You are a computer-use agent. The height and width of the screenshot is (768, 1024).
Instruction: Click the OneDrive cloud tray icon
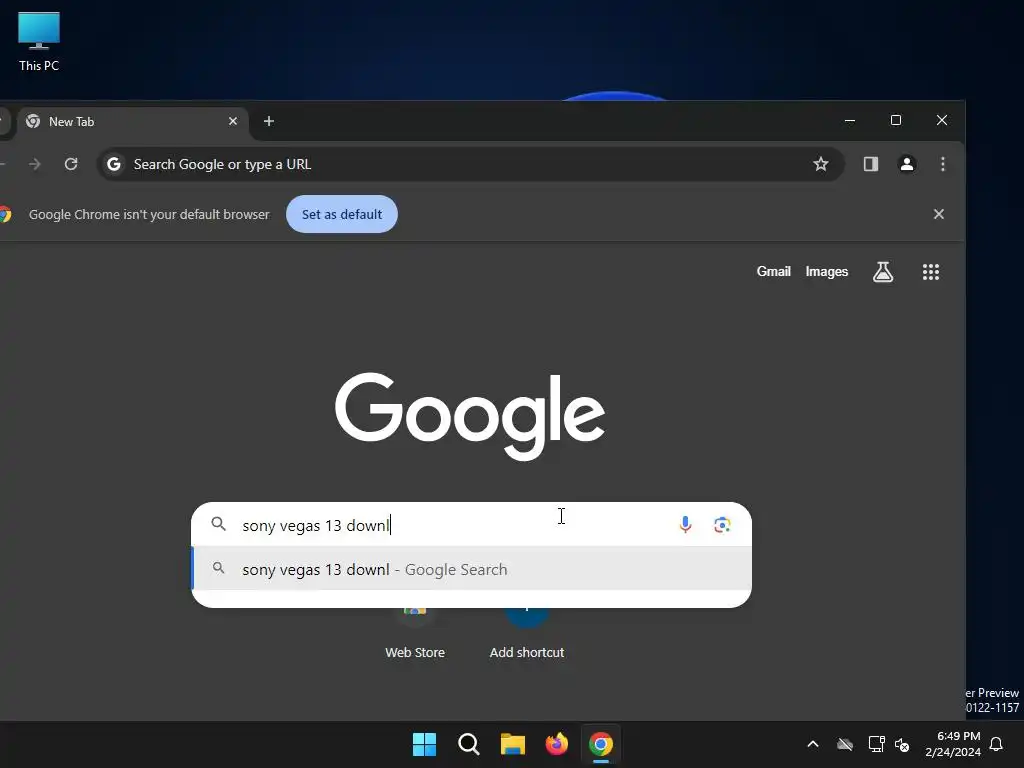click(845, 744)
